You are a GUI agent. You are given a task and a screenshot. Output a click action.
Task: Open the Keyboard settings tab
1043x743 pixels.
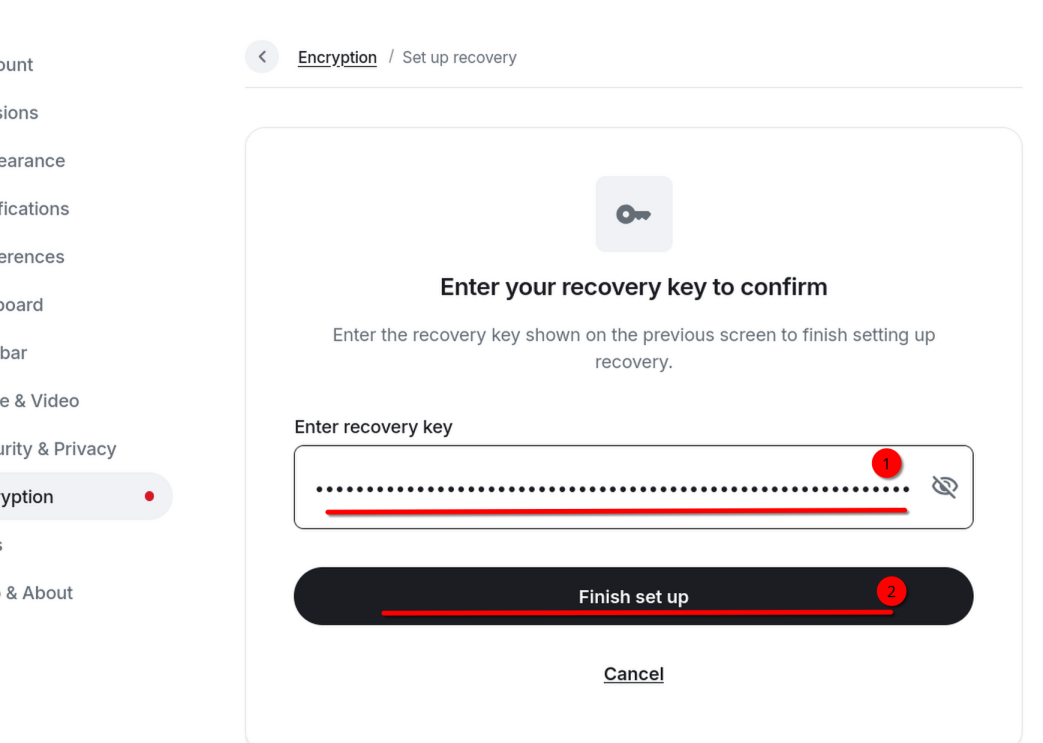tap(21, 304)
